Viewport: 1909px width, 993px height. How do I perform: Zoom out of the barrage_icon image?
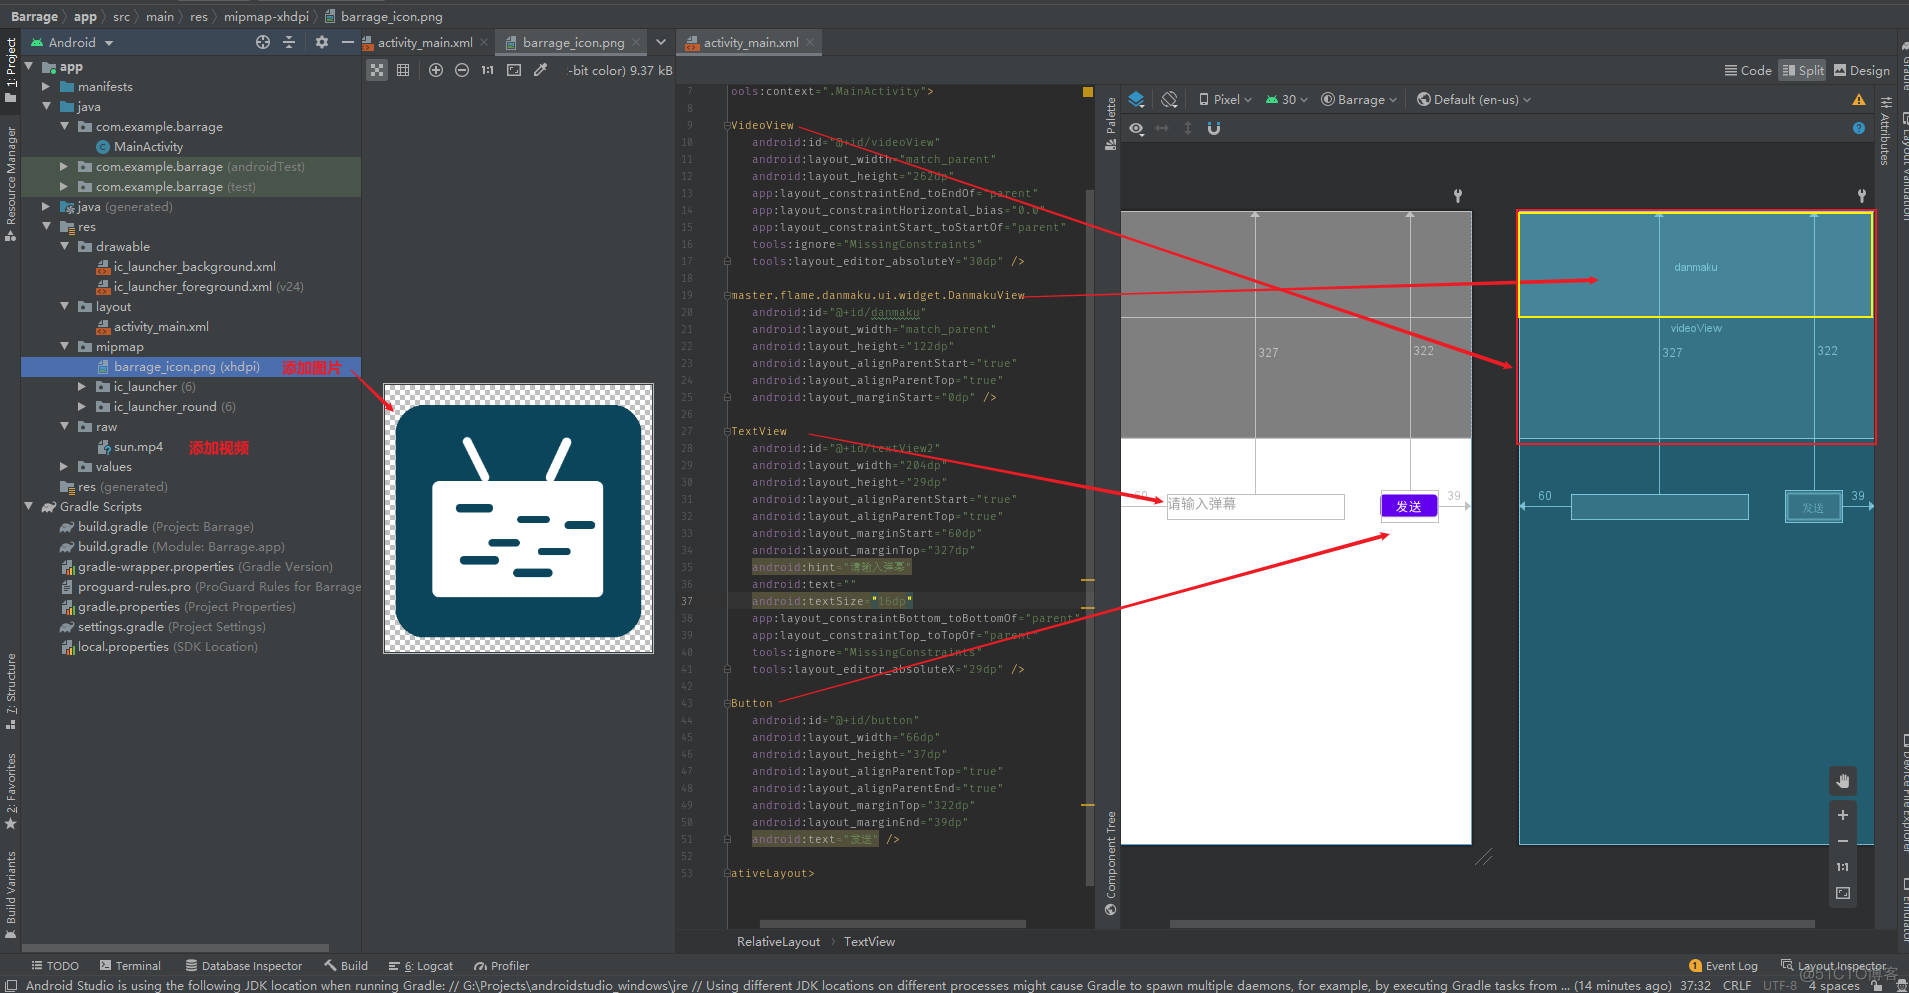462,70
